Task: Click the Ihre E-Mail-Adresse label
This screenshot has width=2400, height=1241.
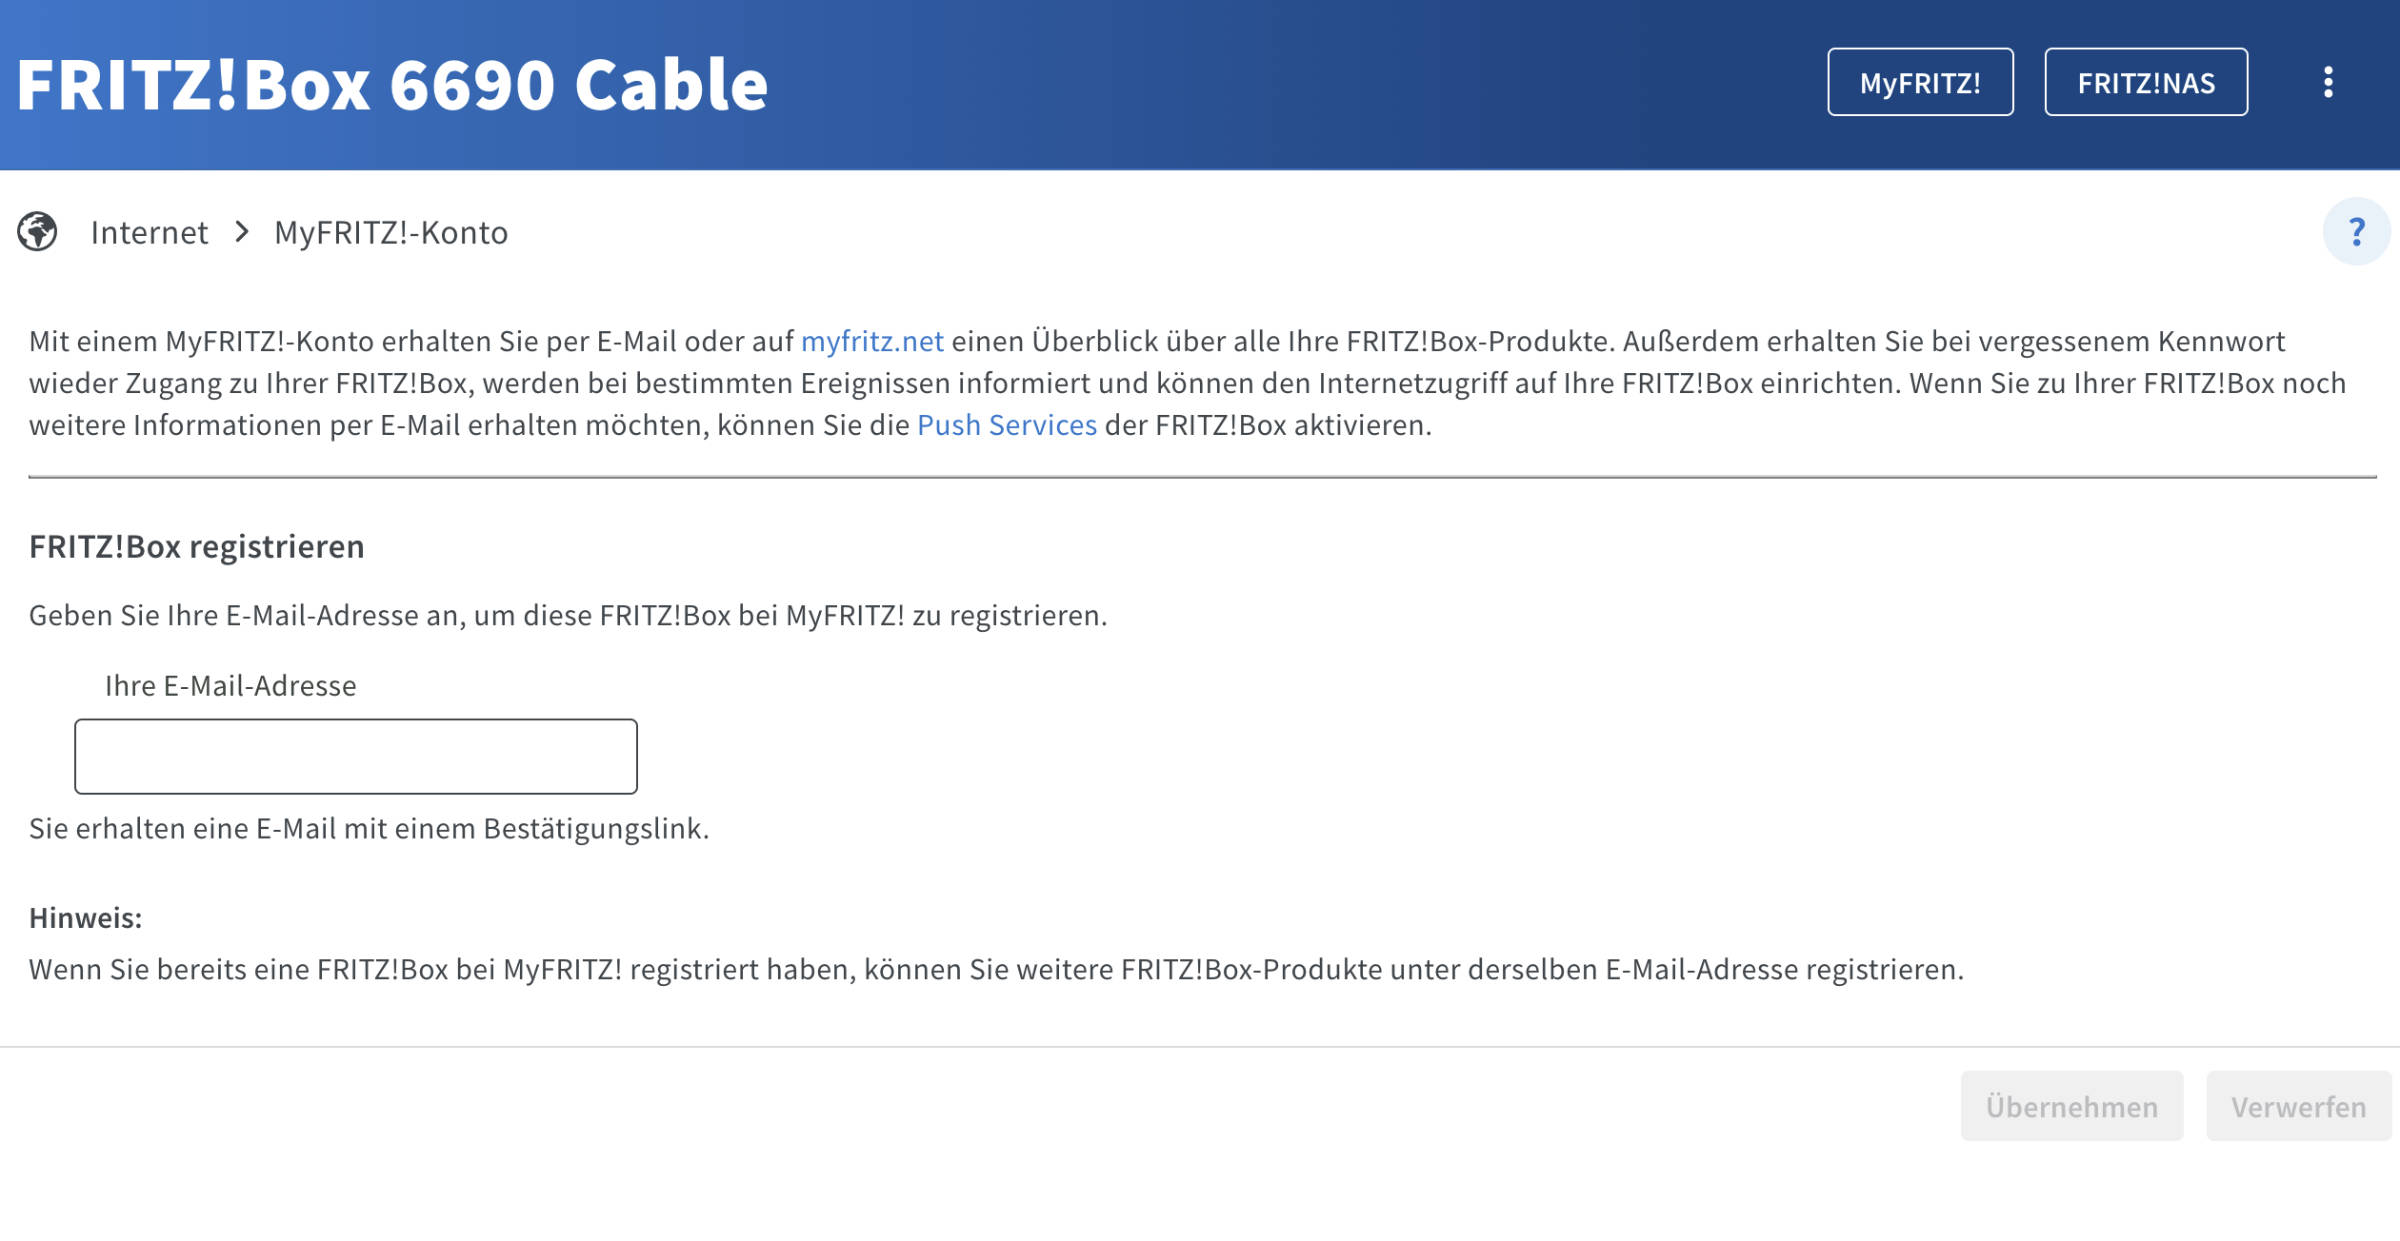Action: click(x=231, y=686)
